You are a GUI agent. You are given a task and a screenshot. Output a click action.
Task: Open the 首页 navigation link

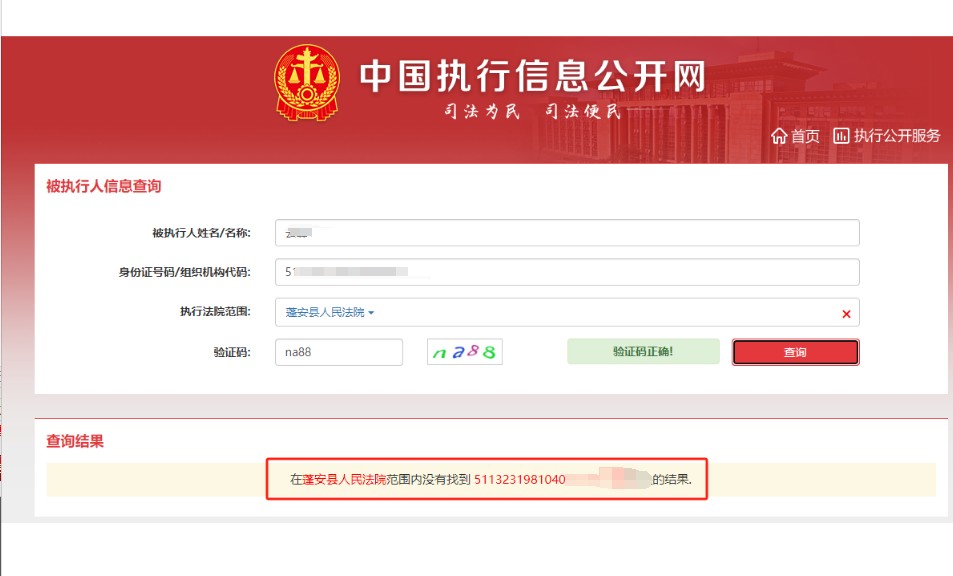tap(805, 136)
